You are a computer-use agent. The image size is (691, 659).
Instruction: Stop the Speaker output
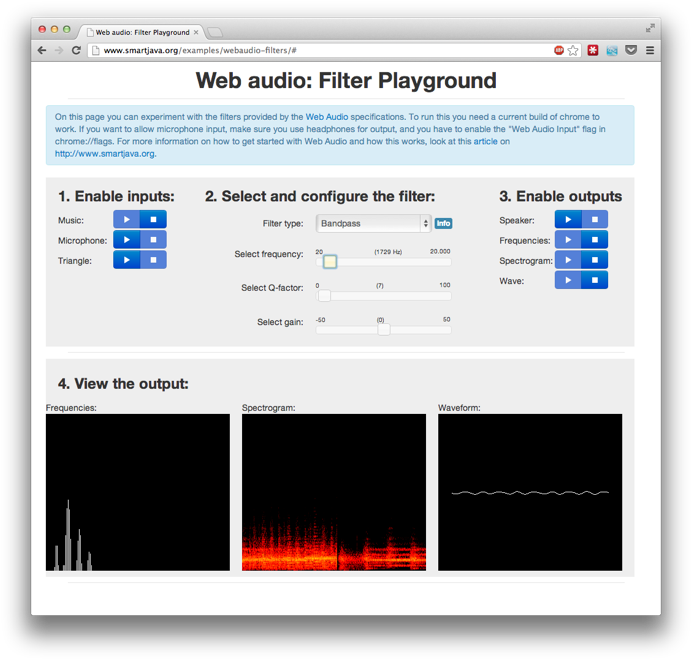[x=595, y=220]
